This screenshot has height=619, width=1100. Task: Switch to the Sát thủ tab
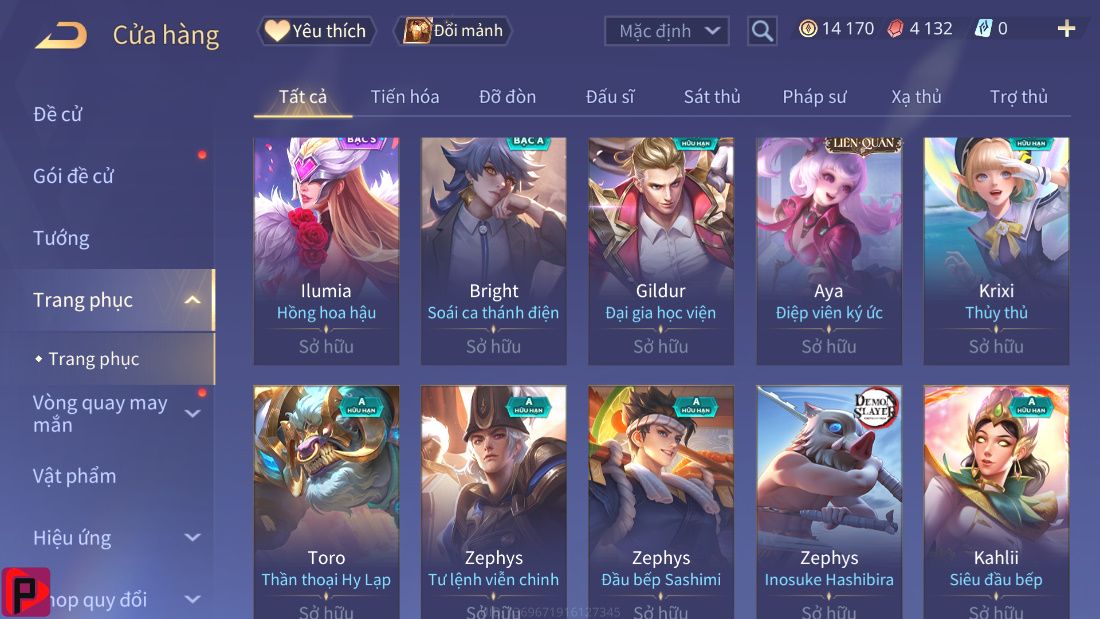[712, 97]
